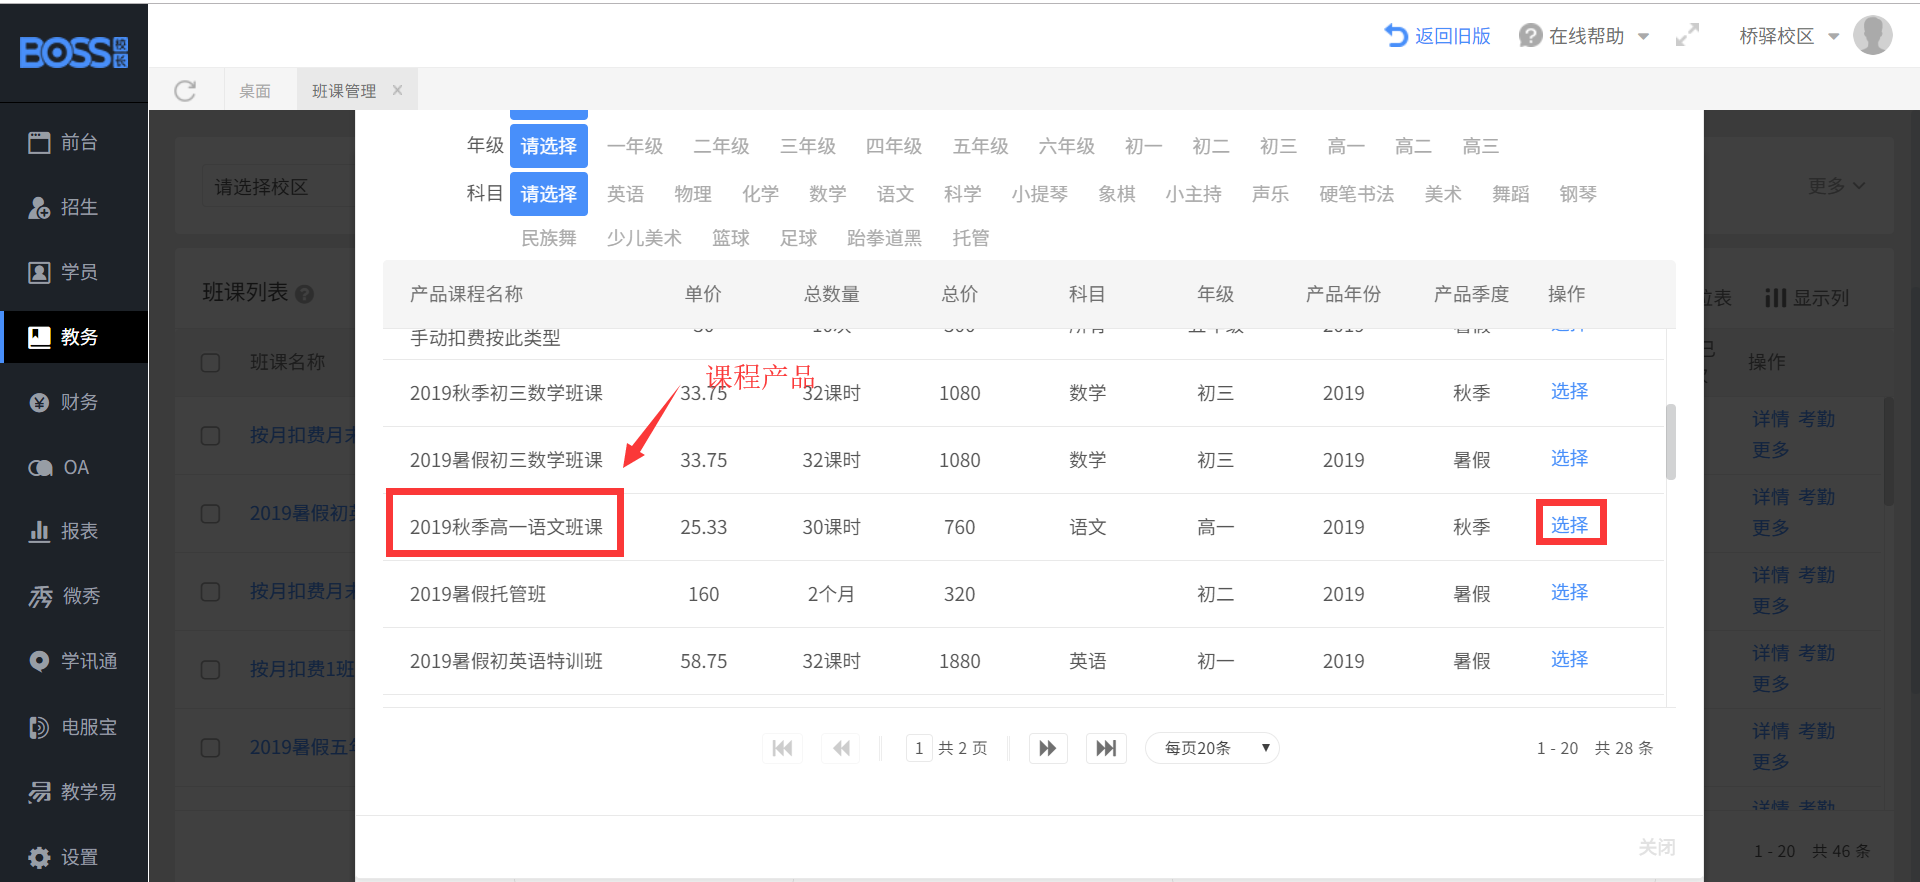Toggle checkbox for 2019暑假五 row
Viewport: 1920px width, 882px height.
click(210, 747)
